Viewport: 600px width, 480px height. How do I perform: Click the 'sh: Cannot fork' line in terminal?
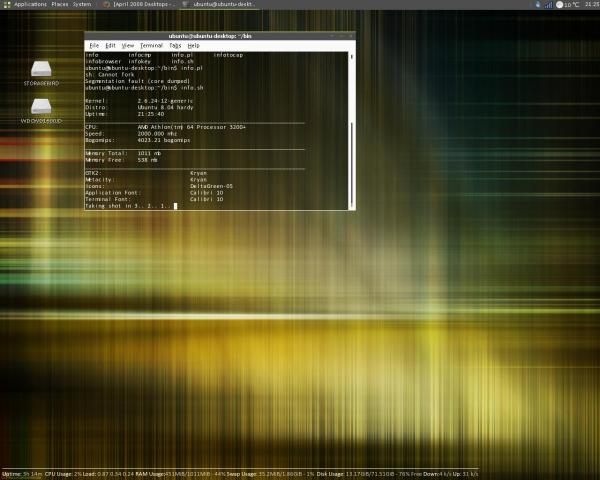(110, 75)
